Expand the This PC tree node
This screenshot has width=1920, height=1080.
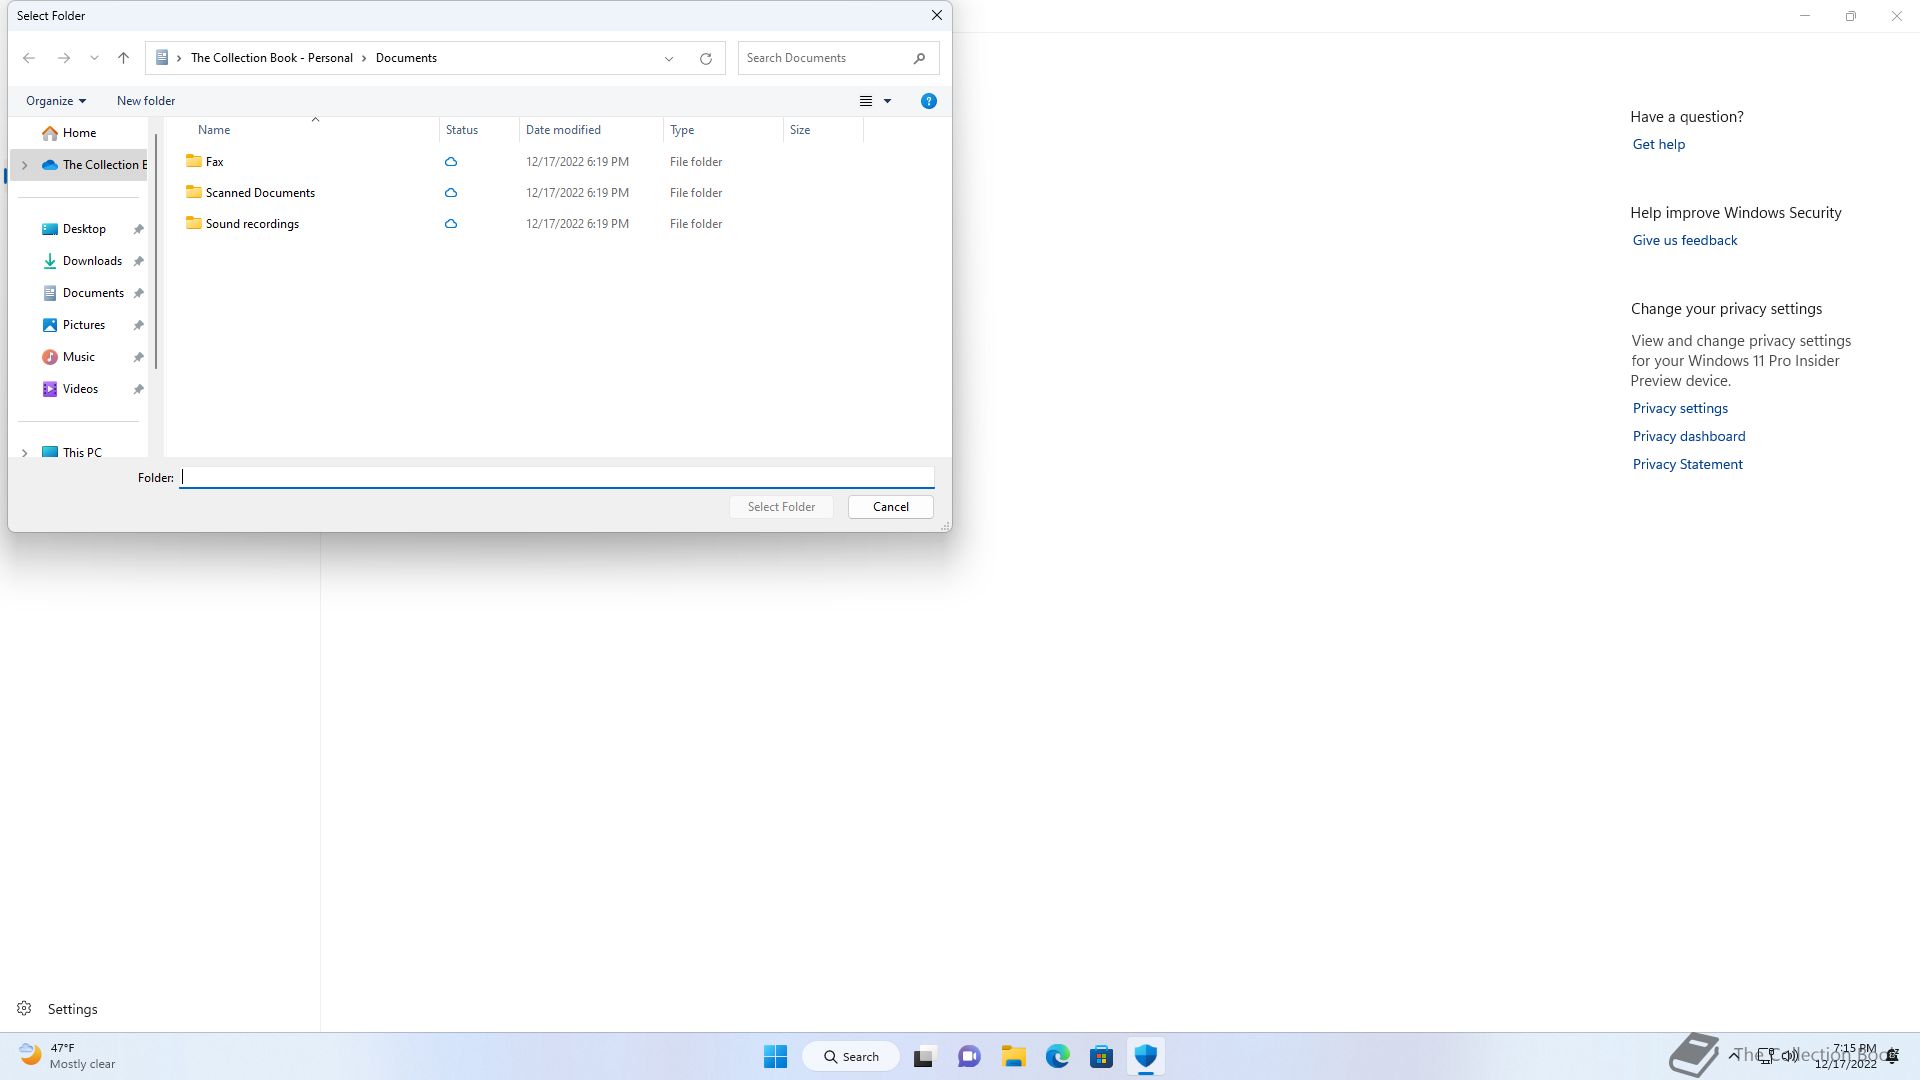(25, 453)
